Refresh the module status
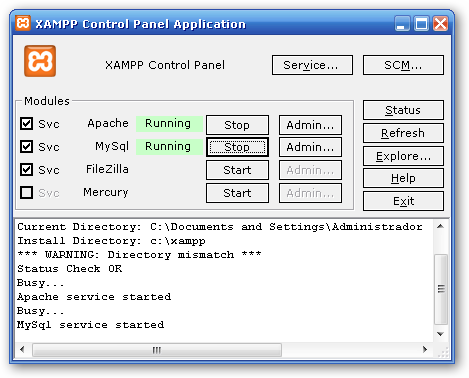The height and width of the screenshot is (378, 469). [x=403, y=133]
